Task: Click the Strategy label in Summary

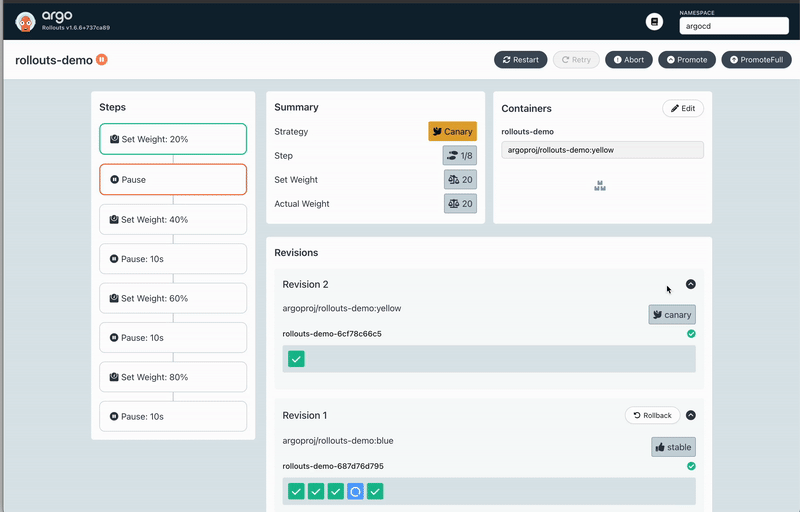Action: pyautogui.click(x=291, y=132)
